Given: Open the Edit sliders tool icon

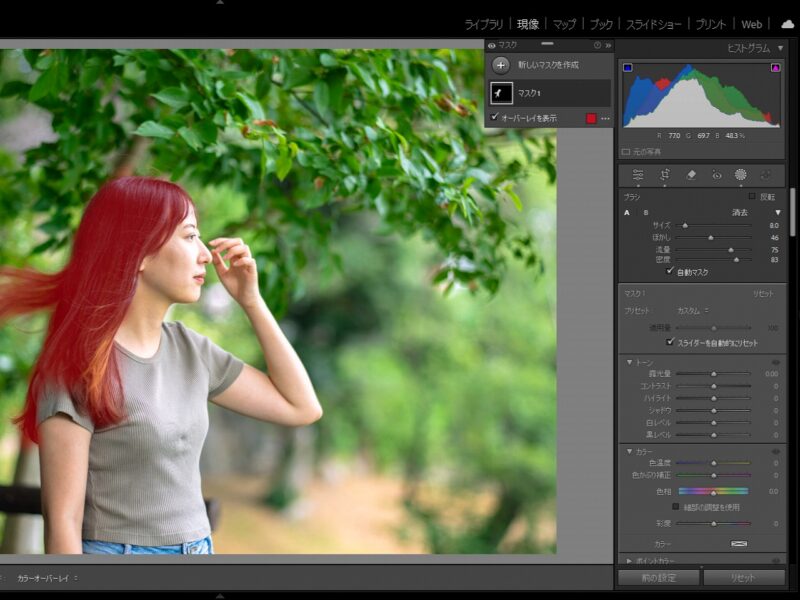Looking at the screenshot, I should point(638,175).
